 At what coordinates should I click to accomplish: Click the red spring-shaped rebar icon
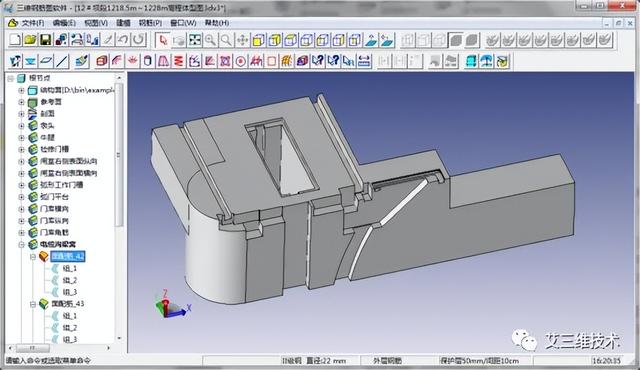[x=178, y=61]
